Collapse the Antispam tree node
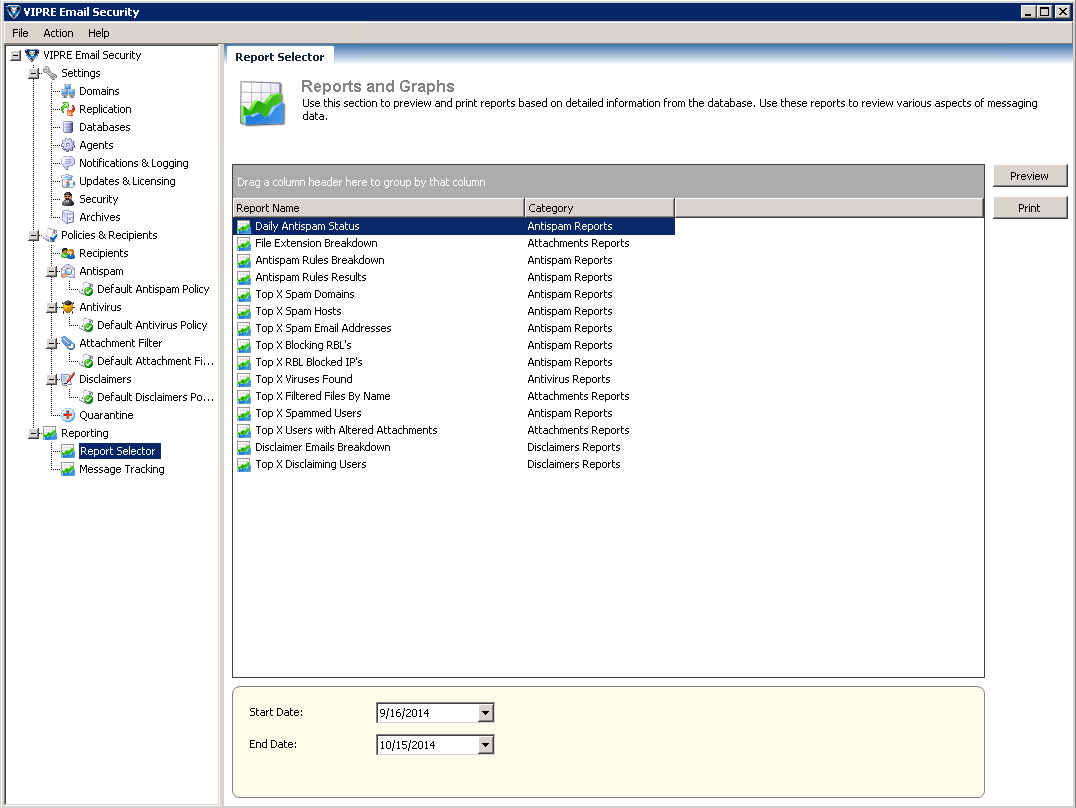Screen dimensions: 1076x808 pyautogui.click(x=51, y=272)
